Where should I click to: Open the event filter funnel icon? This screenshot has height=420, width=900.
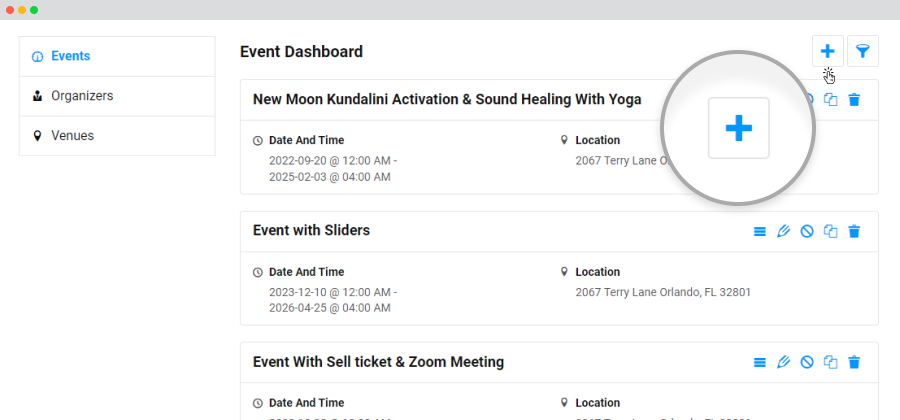(863, 52)
